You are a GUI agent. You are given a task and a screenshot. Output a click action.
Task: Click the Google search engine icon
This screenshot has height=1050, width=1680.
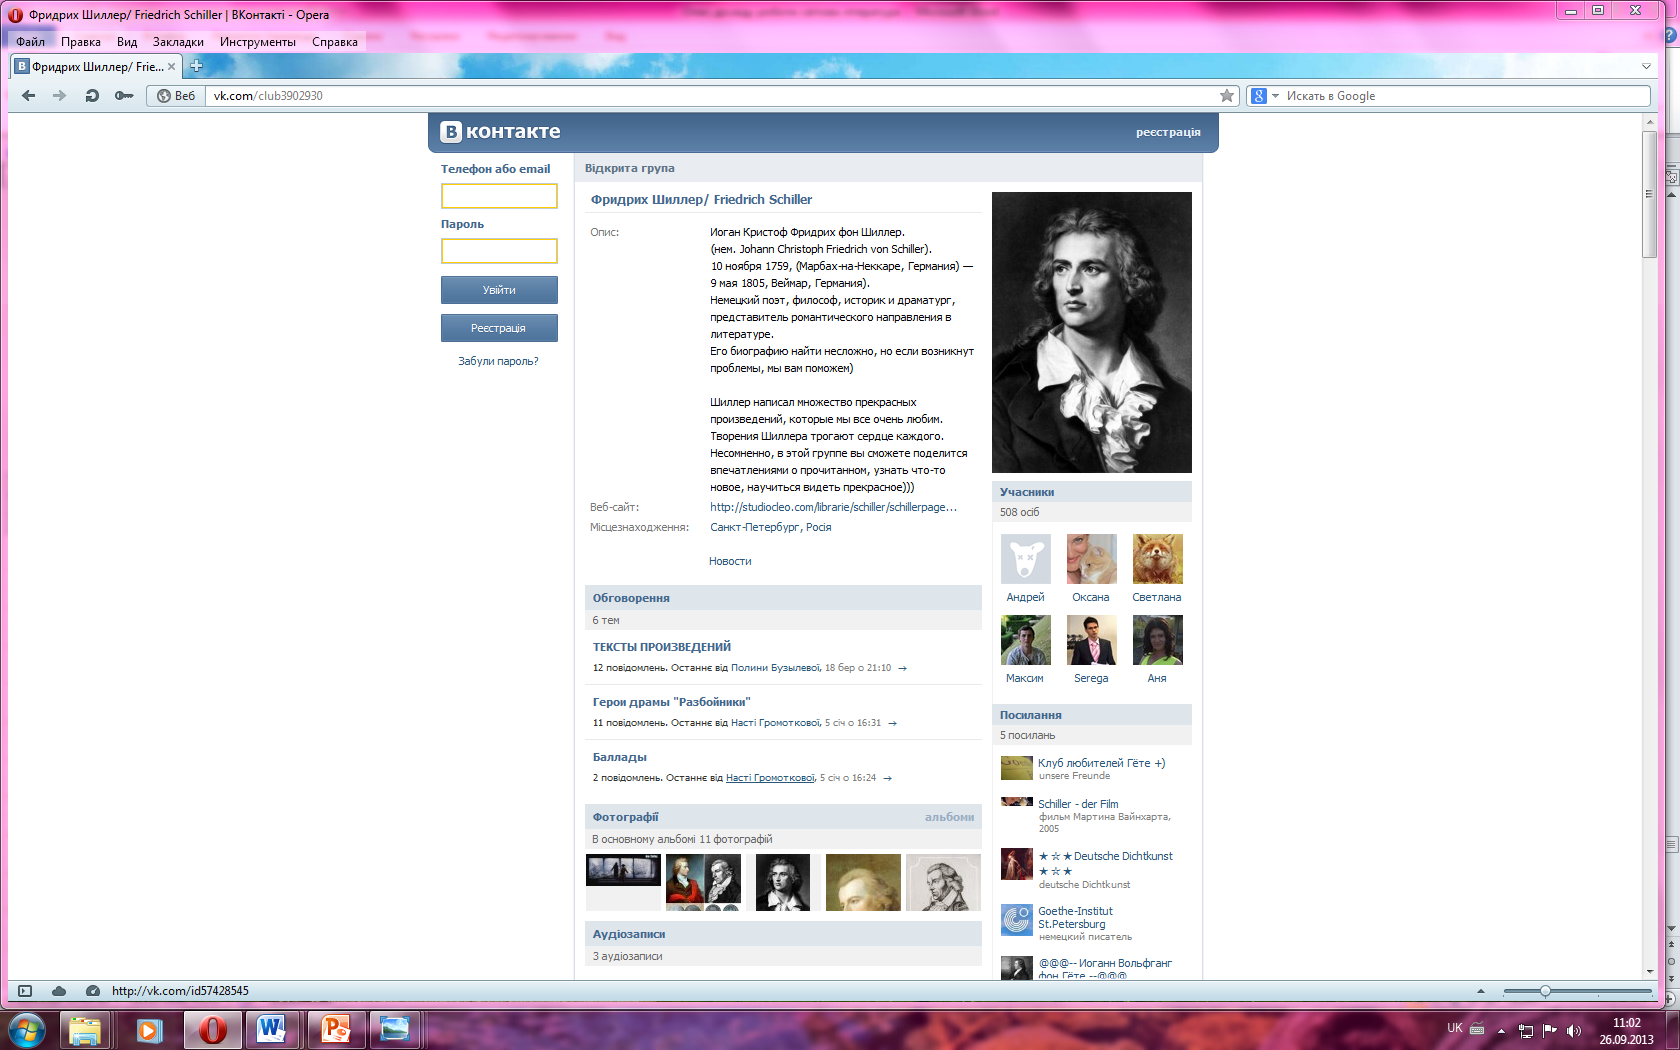pyautogui.click(x=1259, y=96)
